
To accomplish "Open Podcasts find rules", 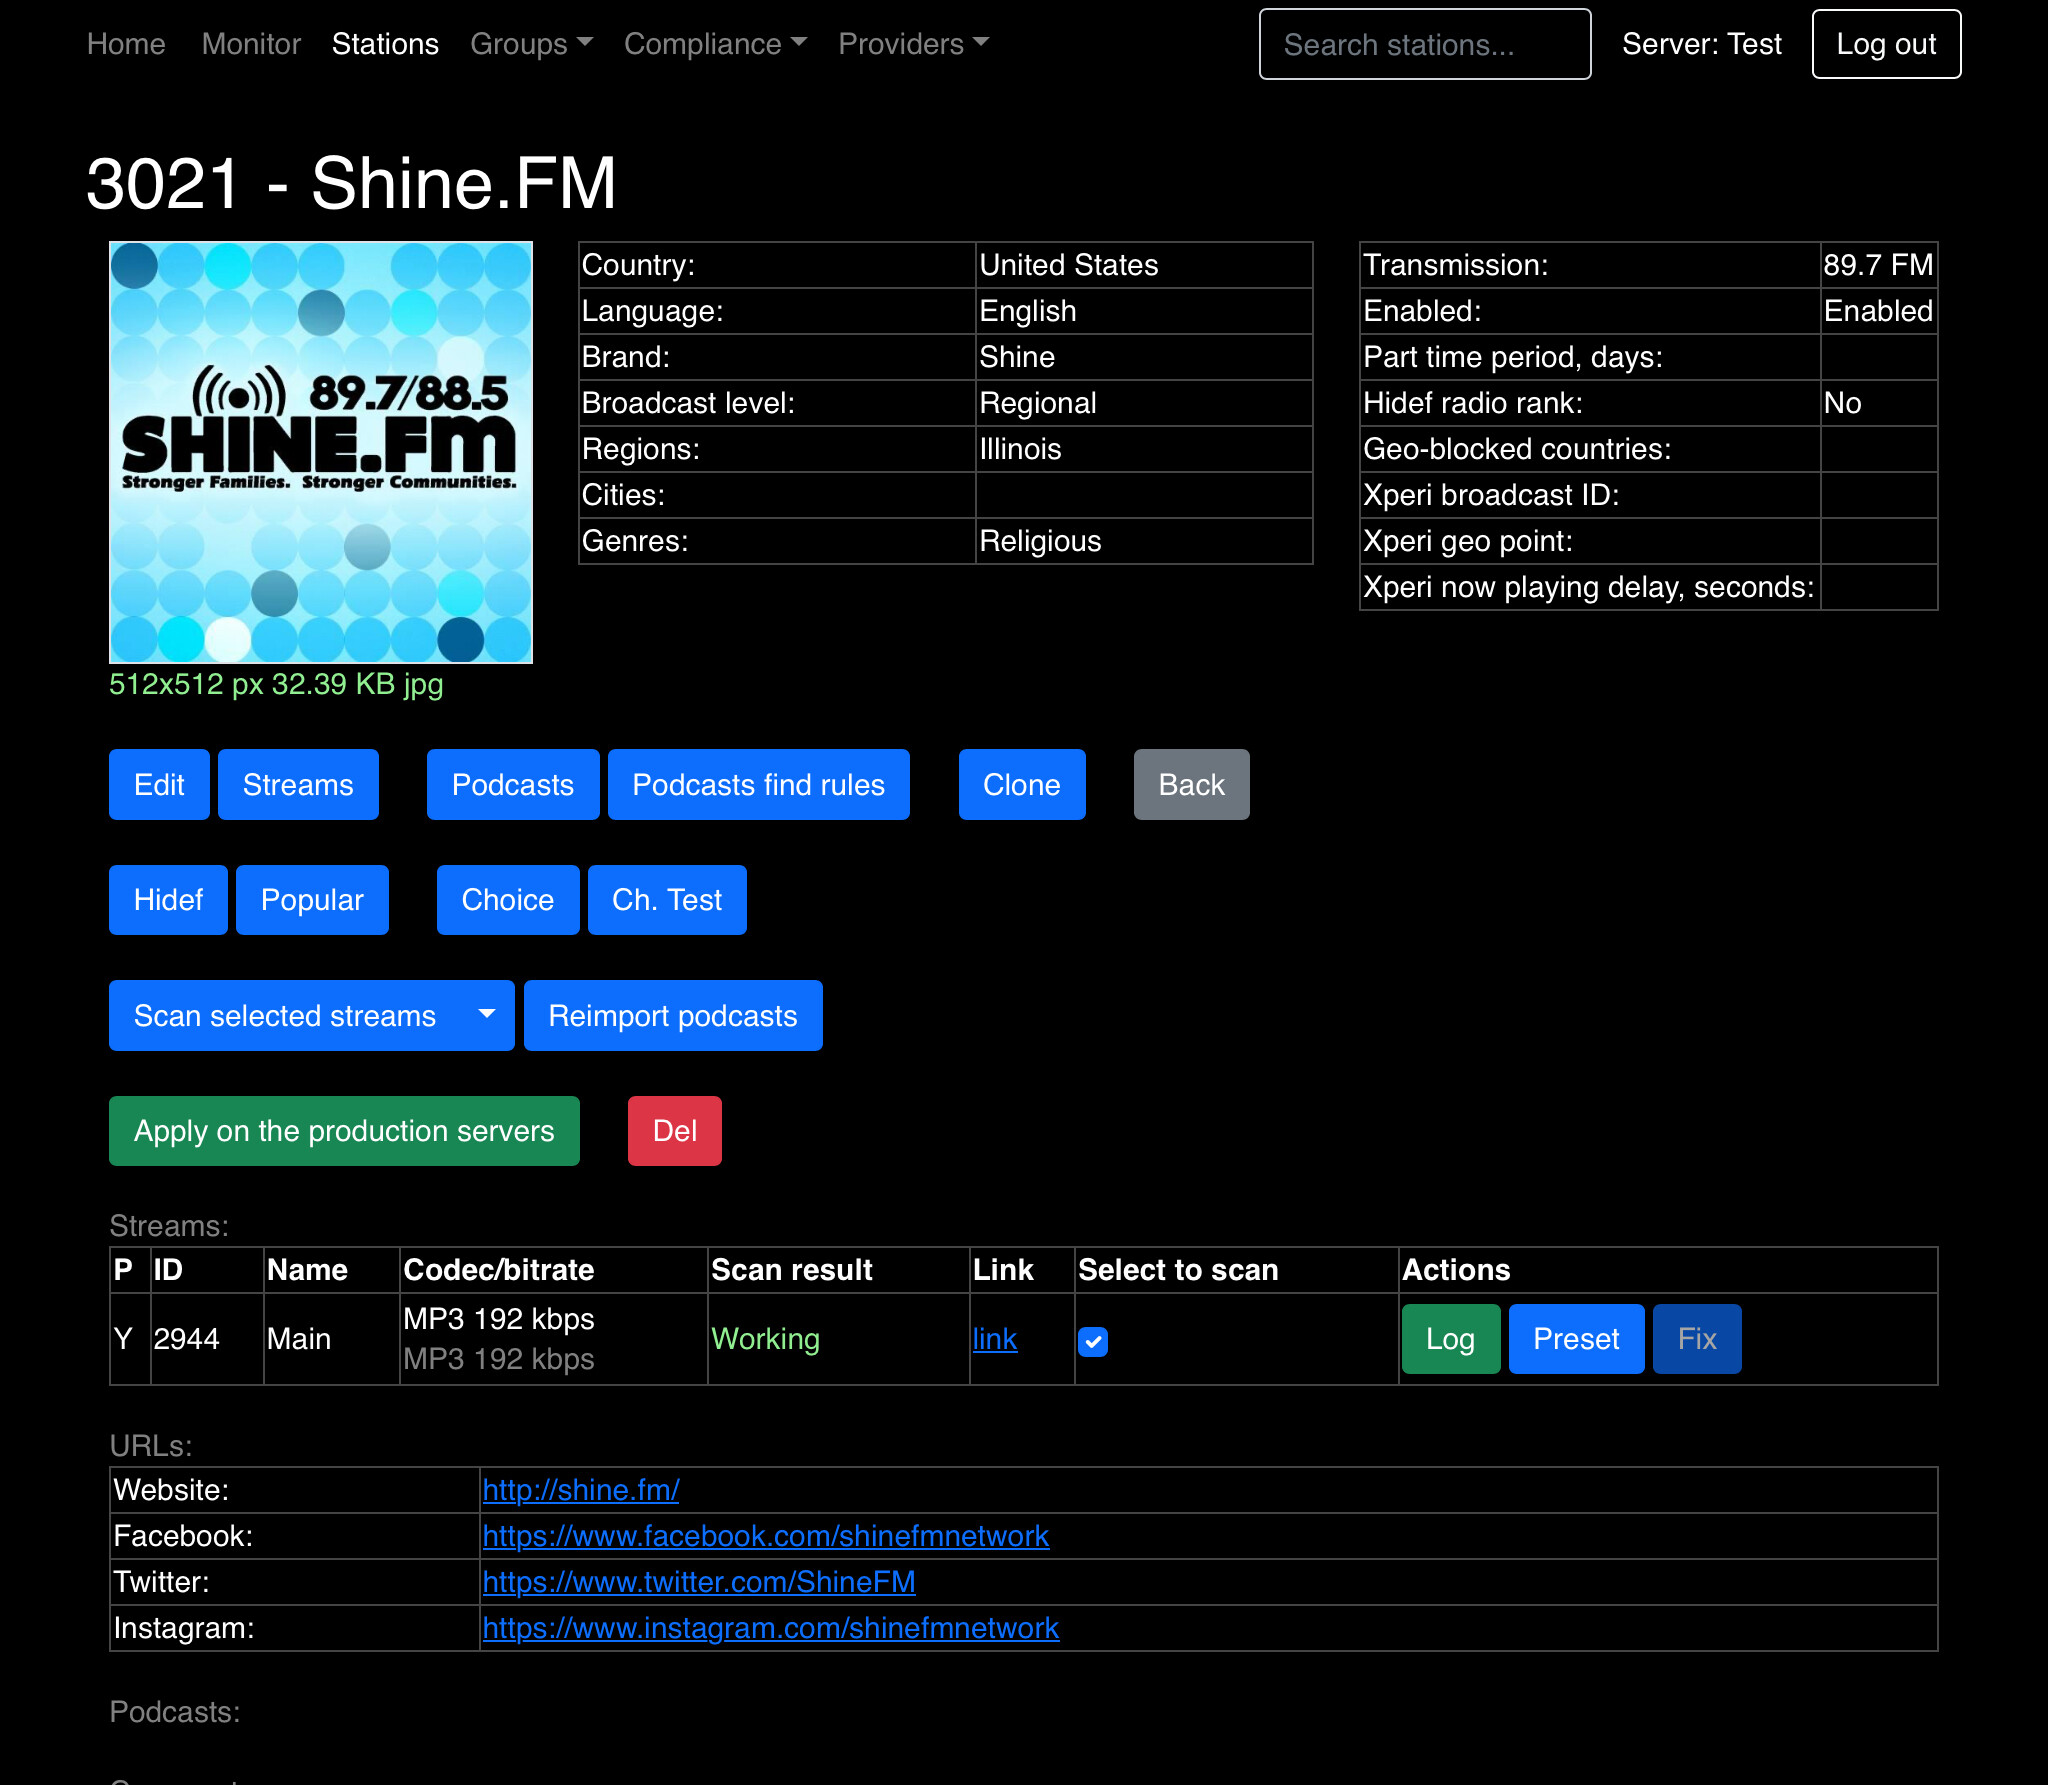I will tap(758, 785).
